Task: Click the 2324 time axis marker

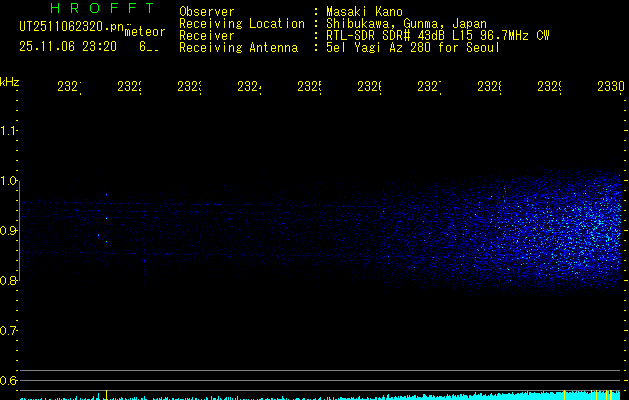Action: tap(249, 87)
